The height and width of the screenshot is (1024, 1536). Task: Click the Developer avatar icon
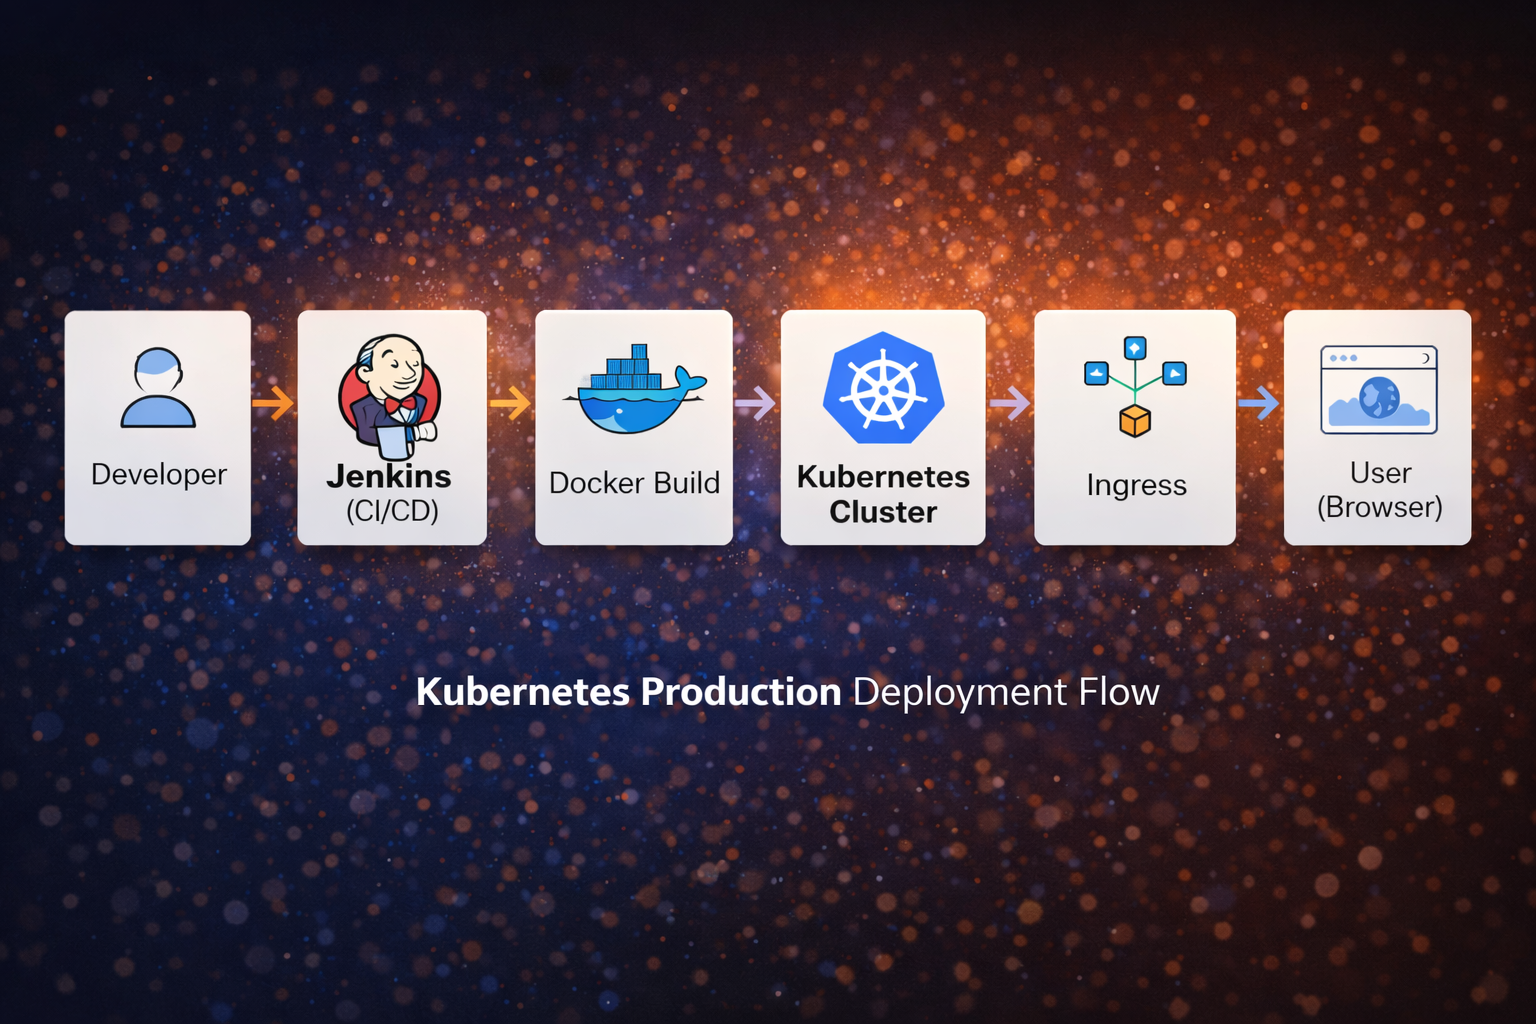pos(157,390)
